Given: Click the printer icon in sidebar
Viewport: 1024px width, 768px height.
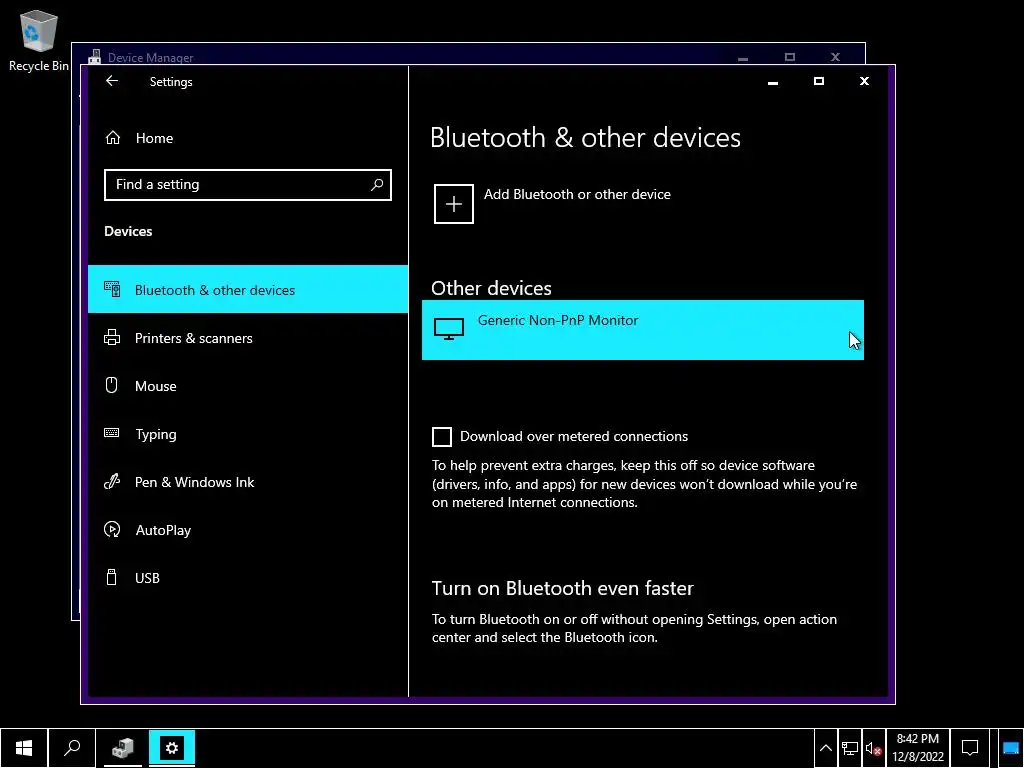Looking at the screenshot, I should [112, 338].
